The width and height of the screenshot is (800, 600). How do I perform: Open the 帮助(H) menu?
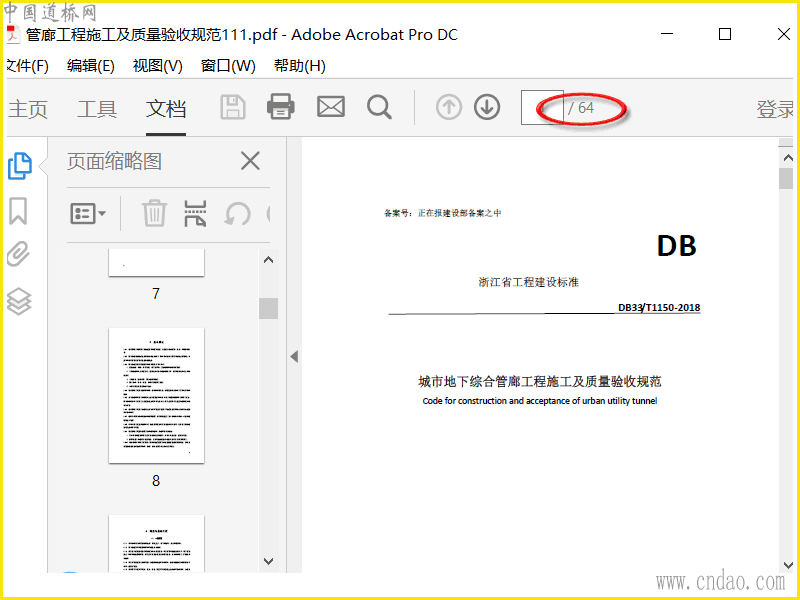click(299, 66)
